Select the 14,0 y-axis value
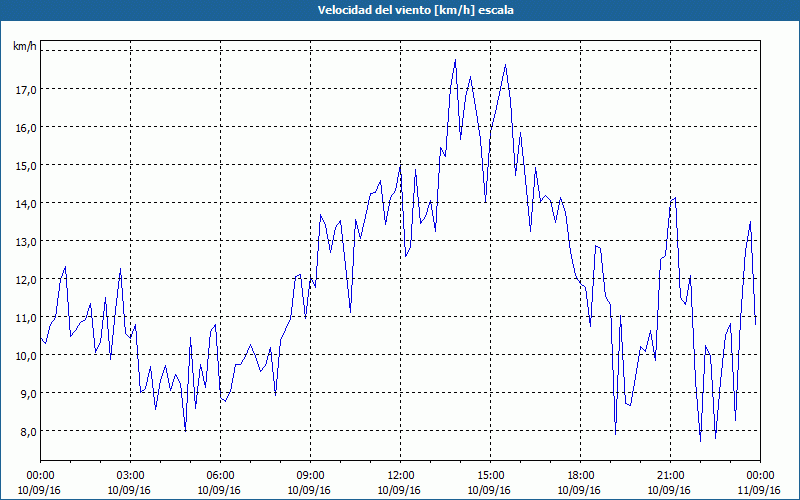 pyautogui.click(x=26, y=204)
